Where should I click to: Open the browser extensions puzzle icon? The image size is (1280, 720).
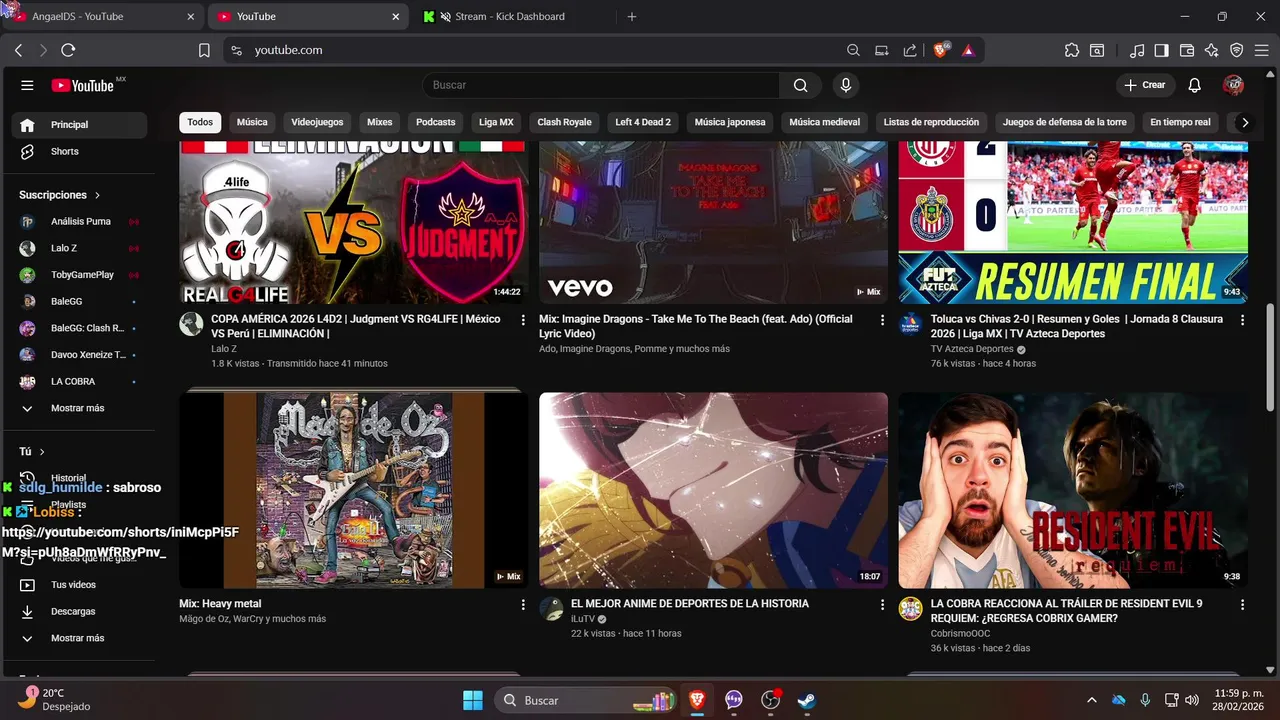point(1072,50)
